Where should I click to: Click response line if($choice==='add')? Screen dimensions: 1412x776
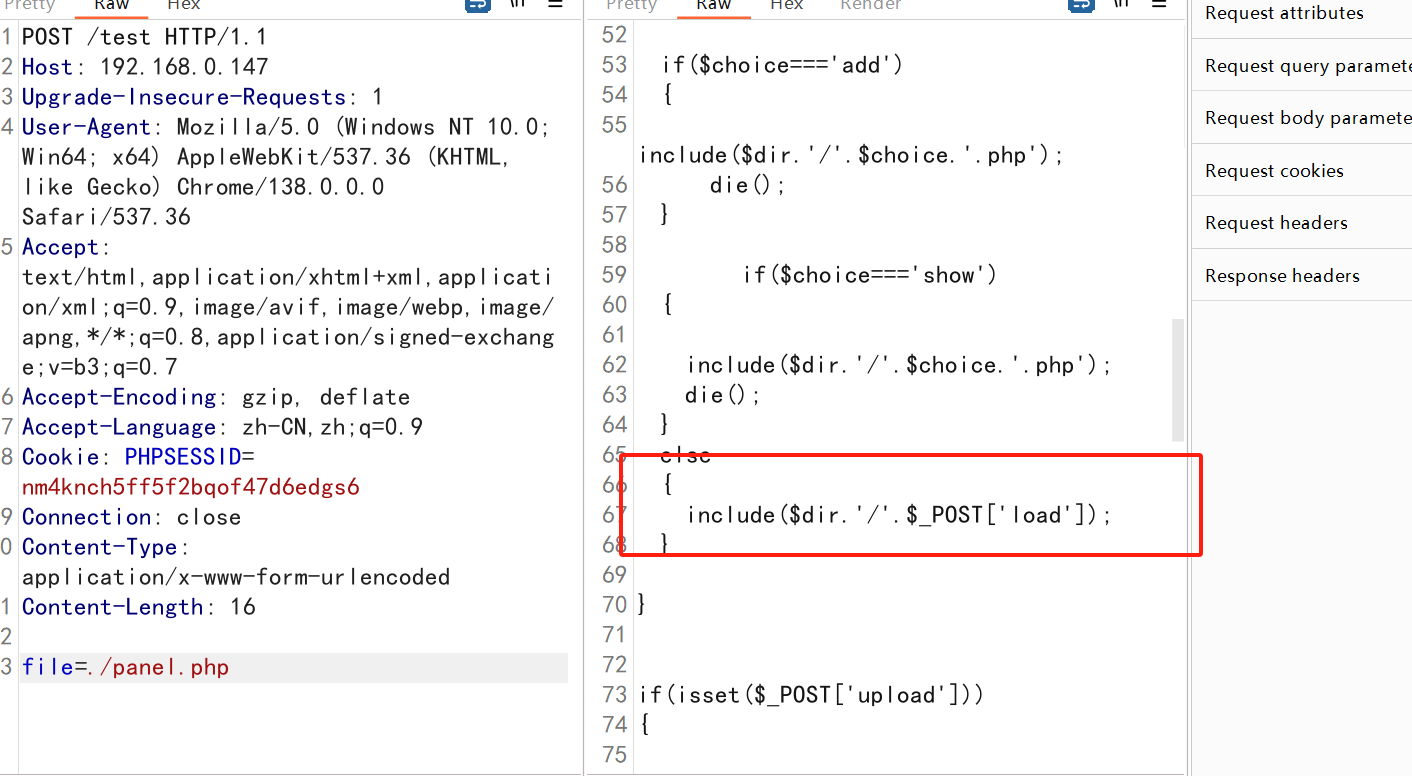pos(783,65)
